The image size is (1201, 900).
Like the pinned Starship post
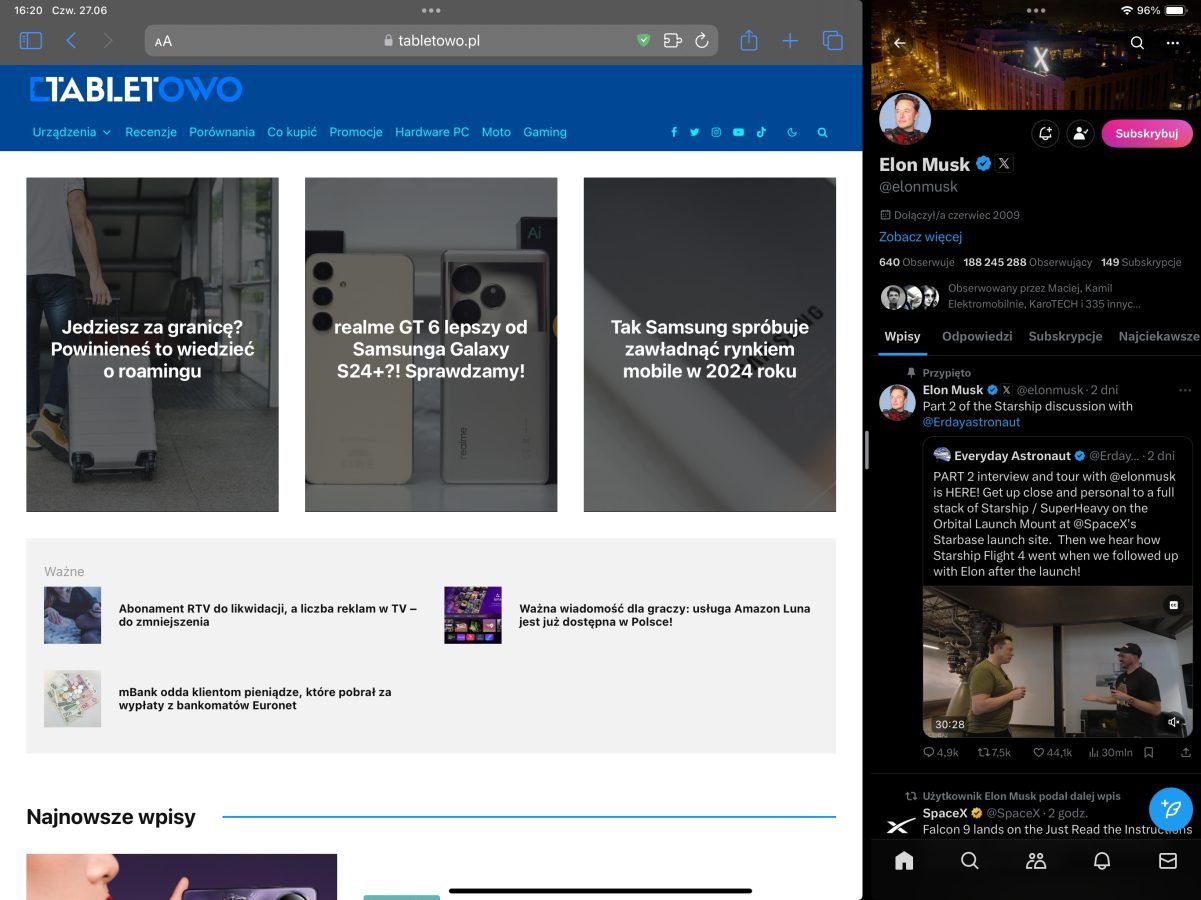[1052, 752]
